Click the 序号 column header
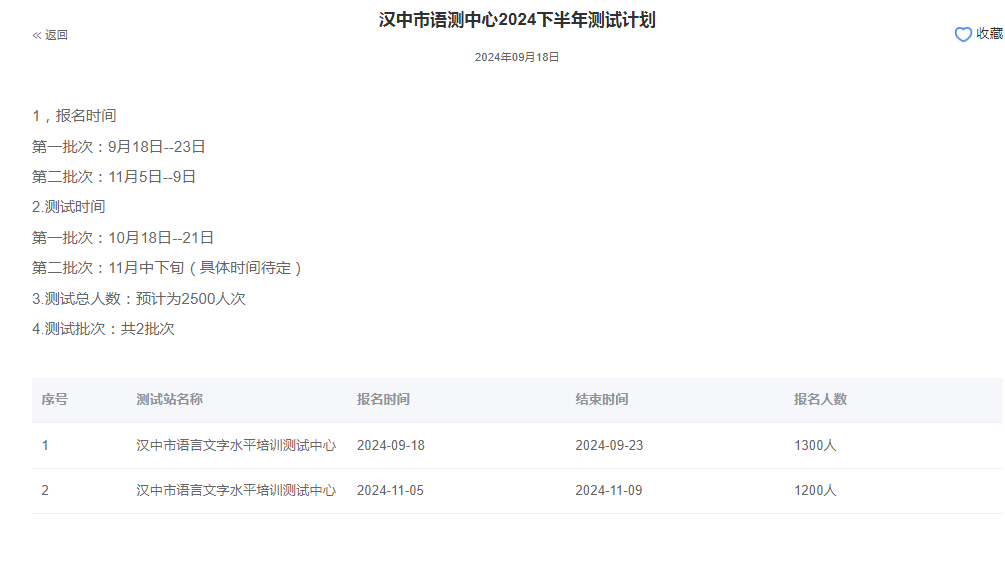This screenshot has height=565, width=1005. click(x=55, y=399)
